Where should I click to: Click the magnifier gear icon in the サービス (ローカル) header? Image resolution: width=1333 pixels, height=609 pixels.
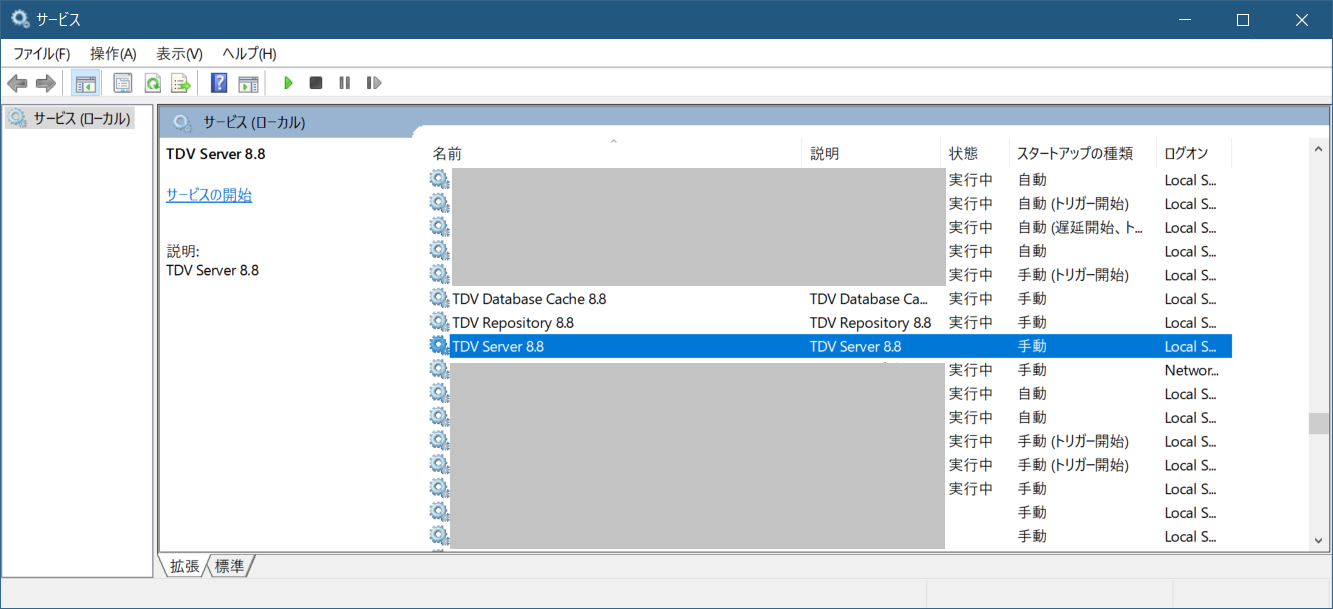(182, 123)
